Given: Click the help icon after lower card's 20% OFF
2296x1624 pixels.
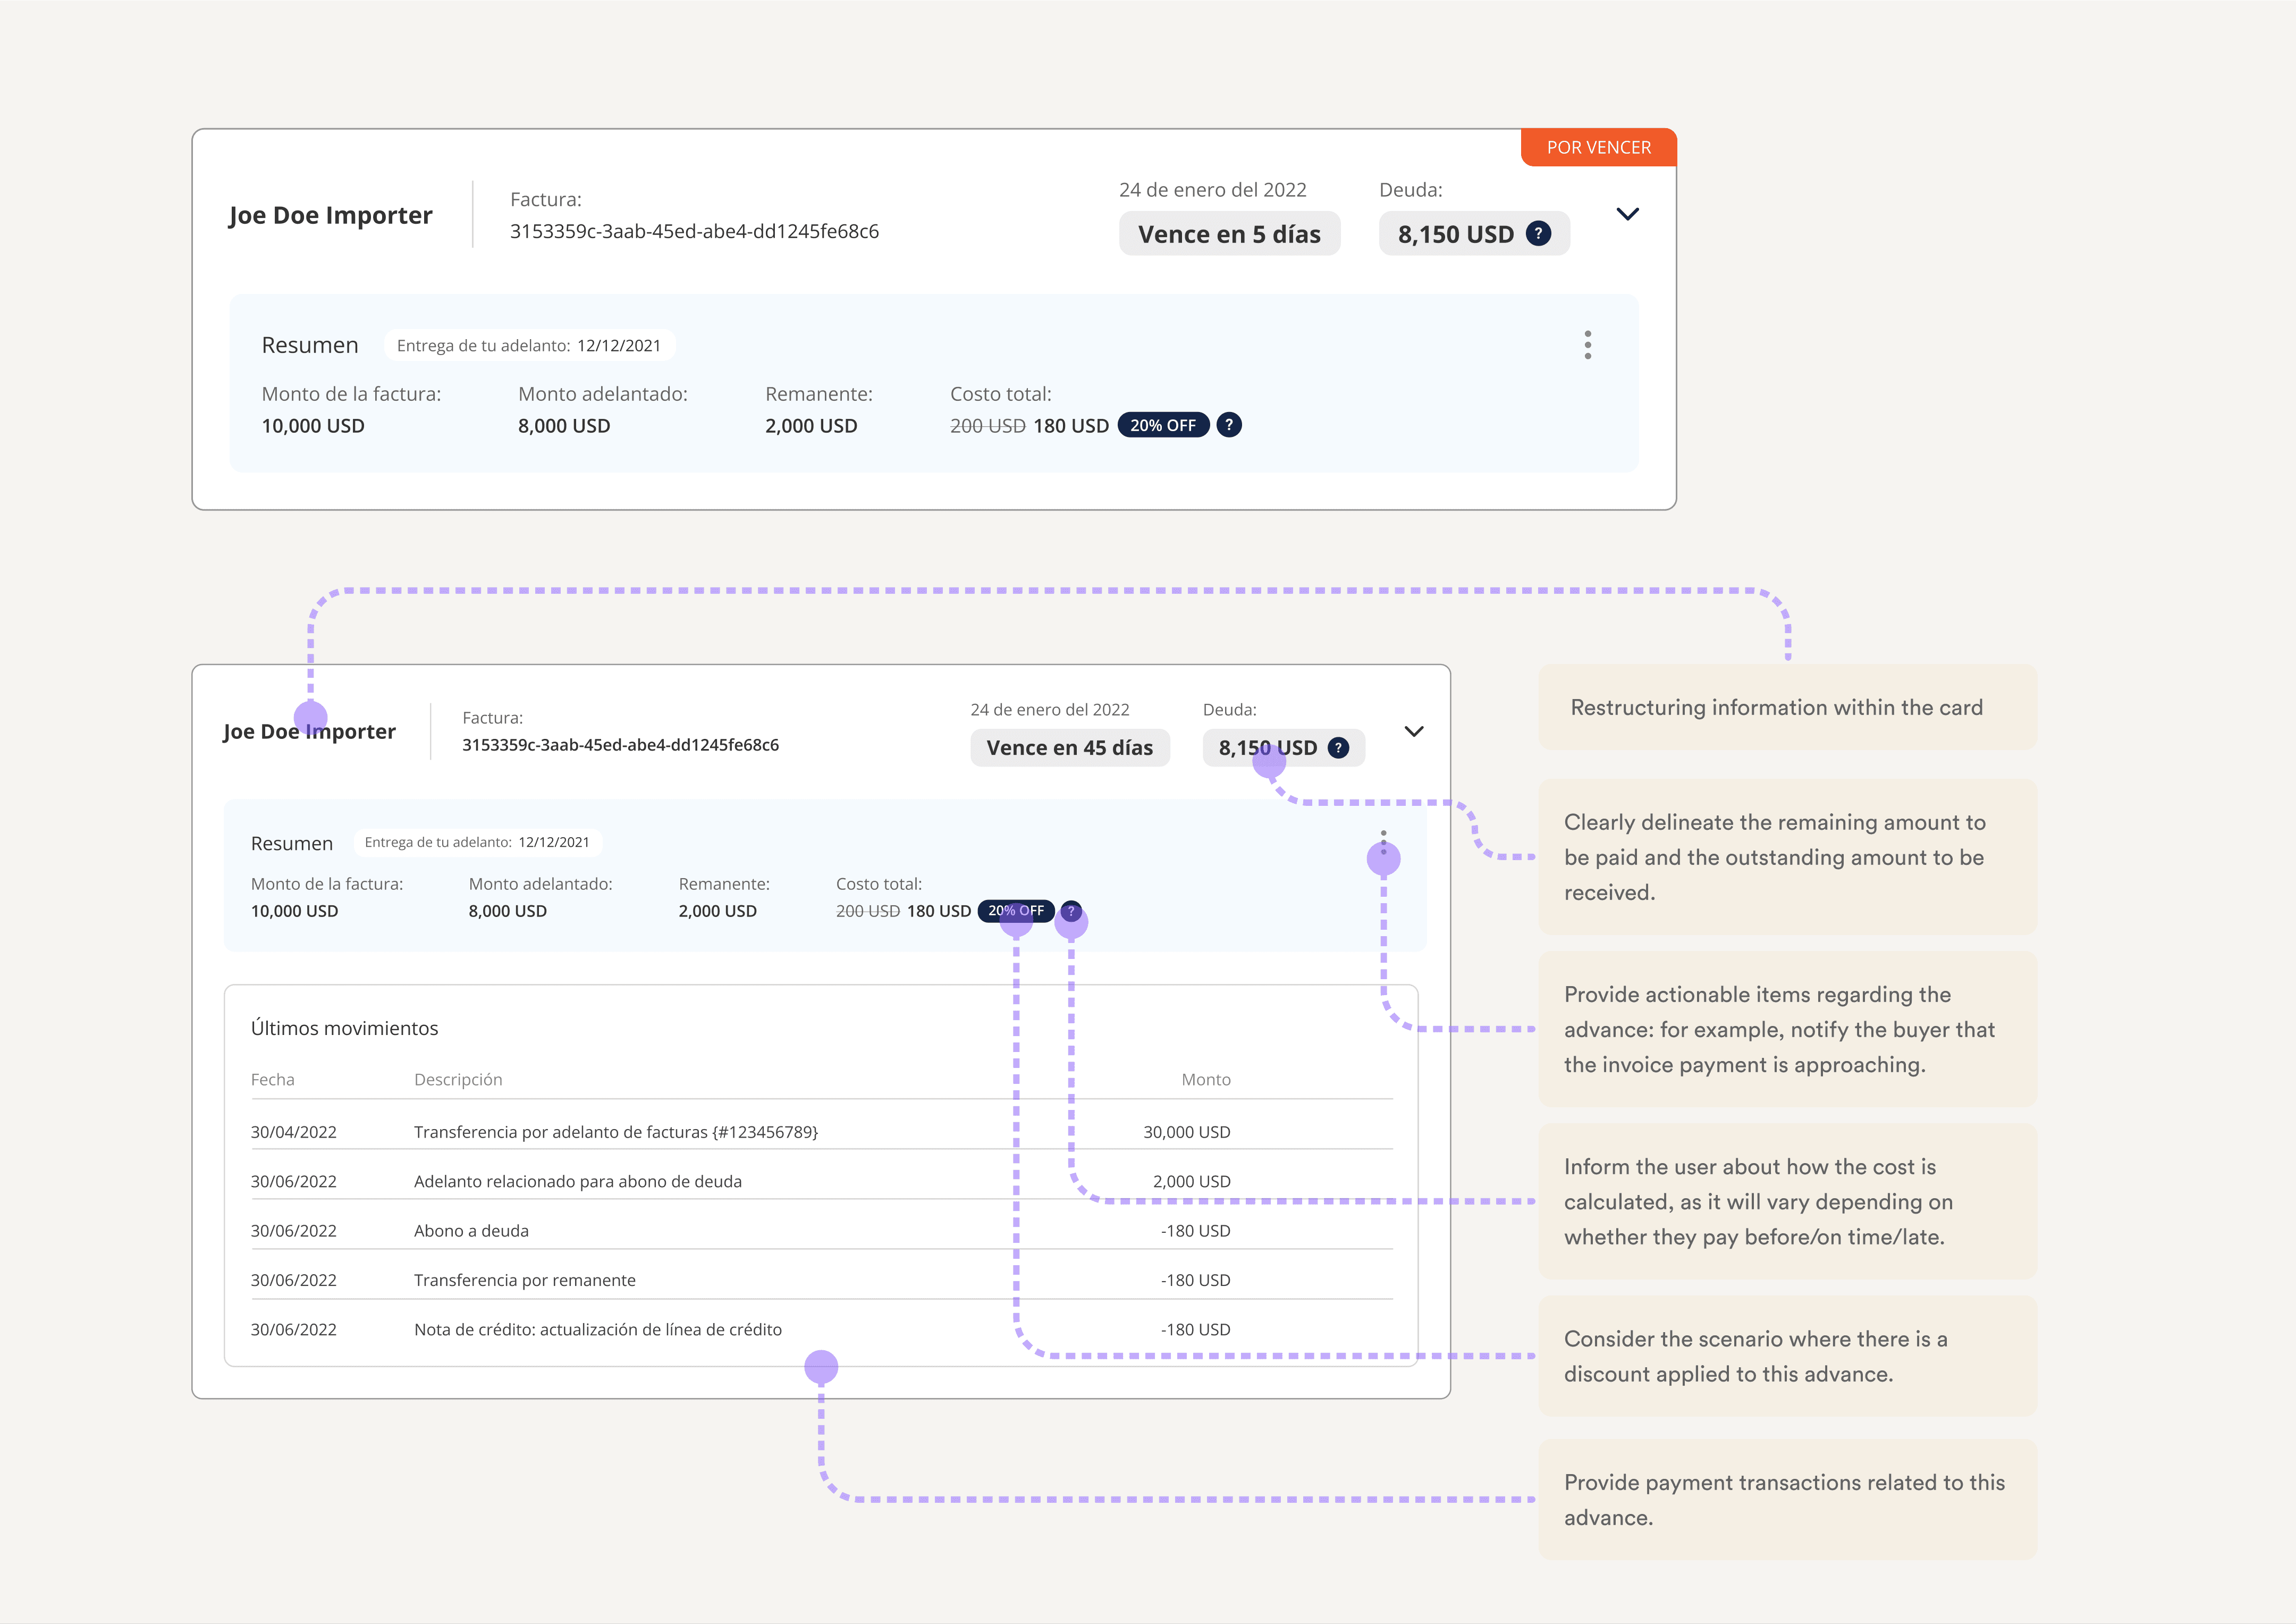Looking at the screenshot, I should 1070,911.
